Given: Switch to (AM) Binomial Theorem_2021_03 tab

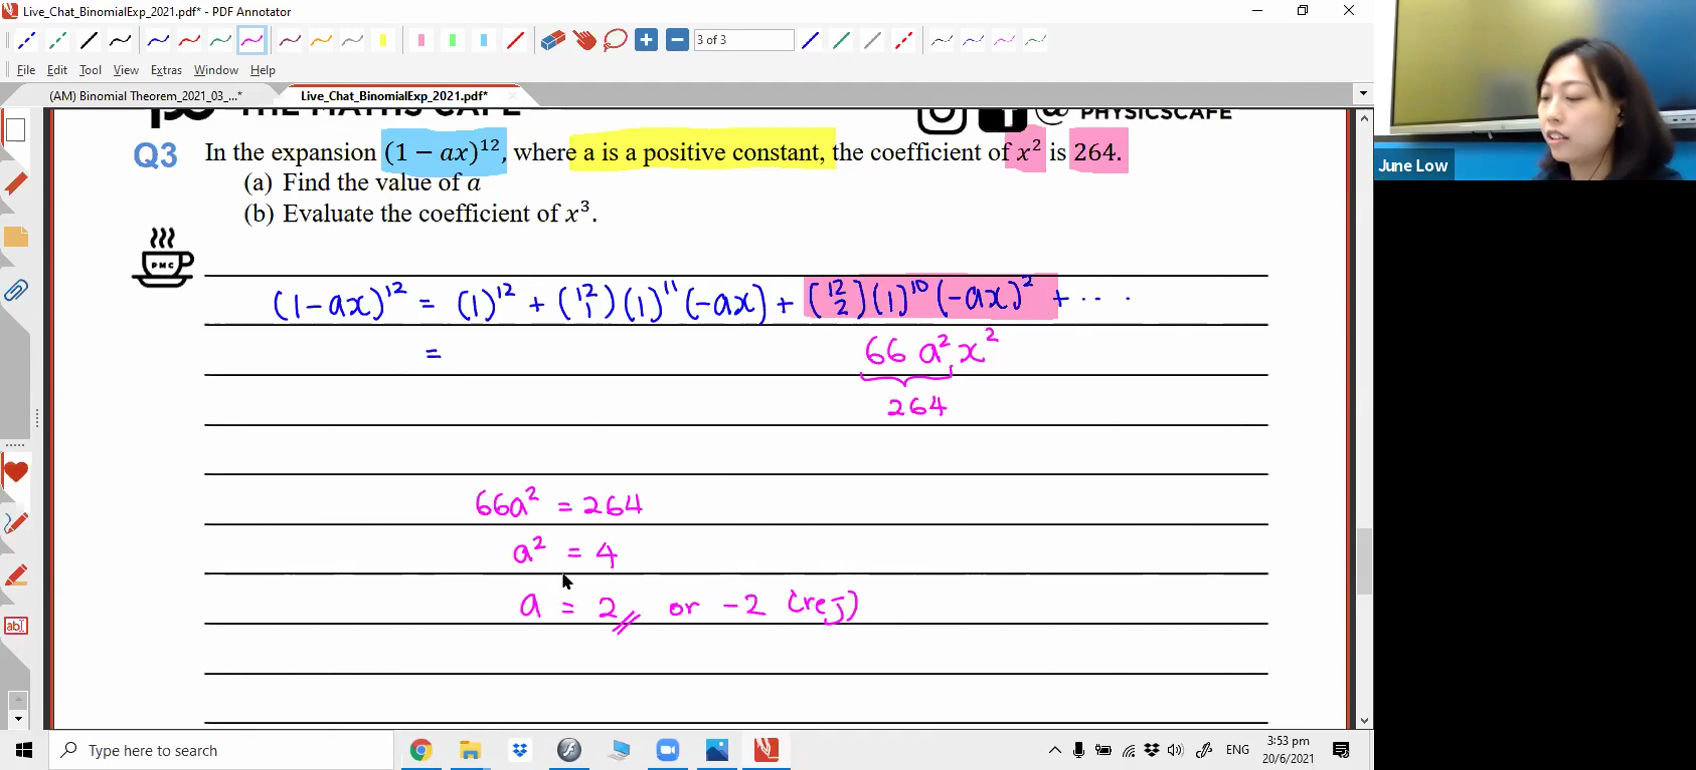Looking at the screenshot, I should click(146, 96).
